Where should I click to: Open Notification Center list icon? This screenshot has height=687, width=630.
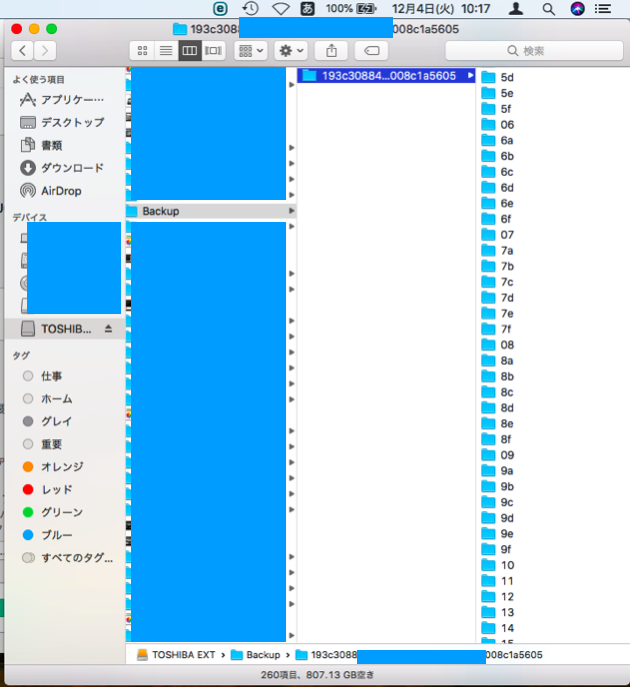[603, 8]
